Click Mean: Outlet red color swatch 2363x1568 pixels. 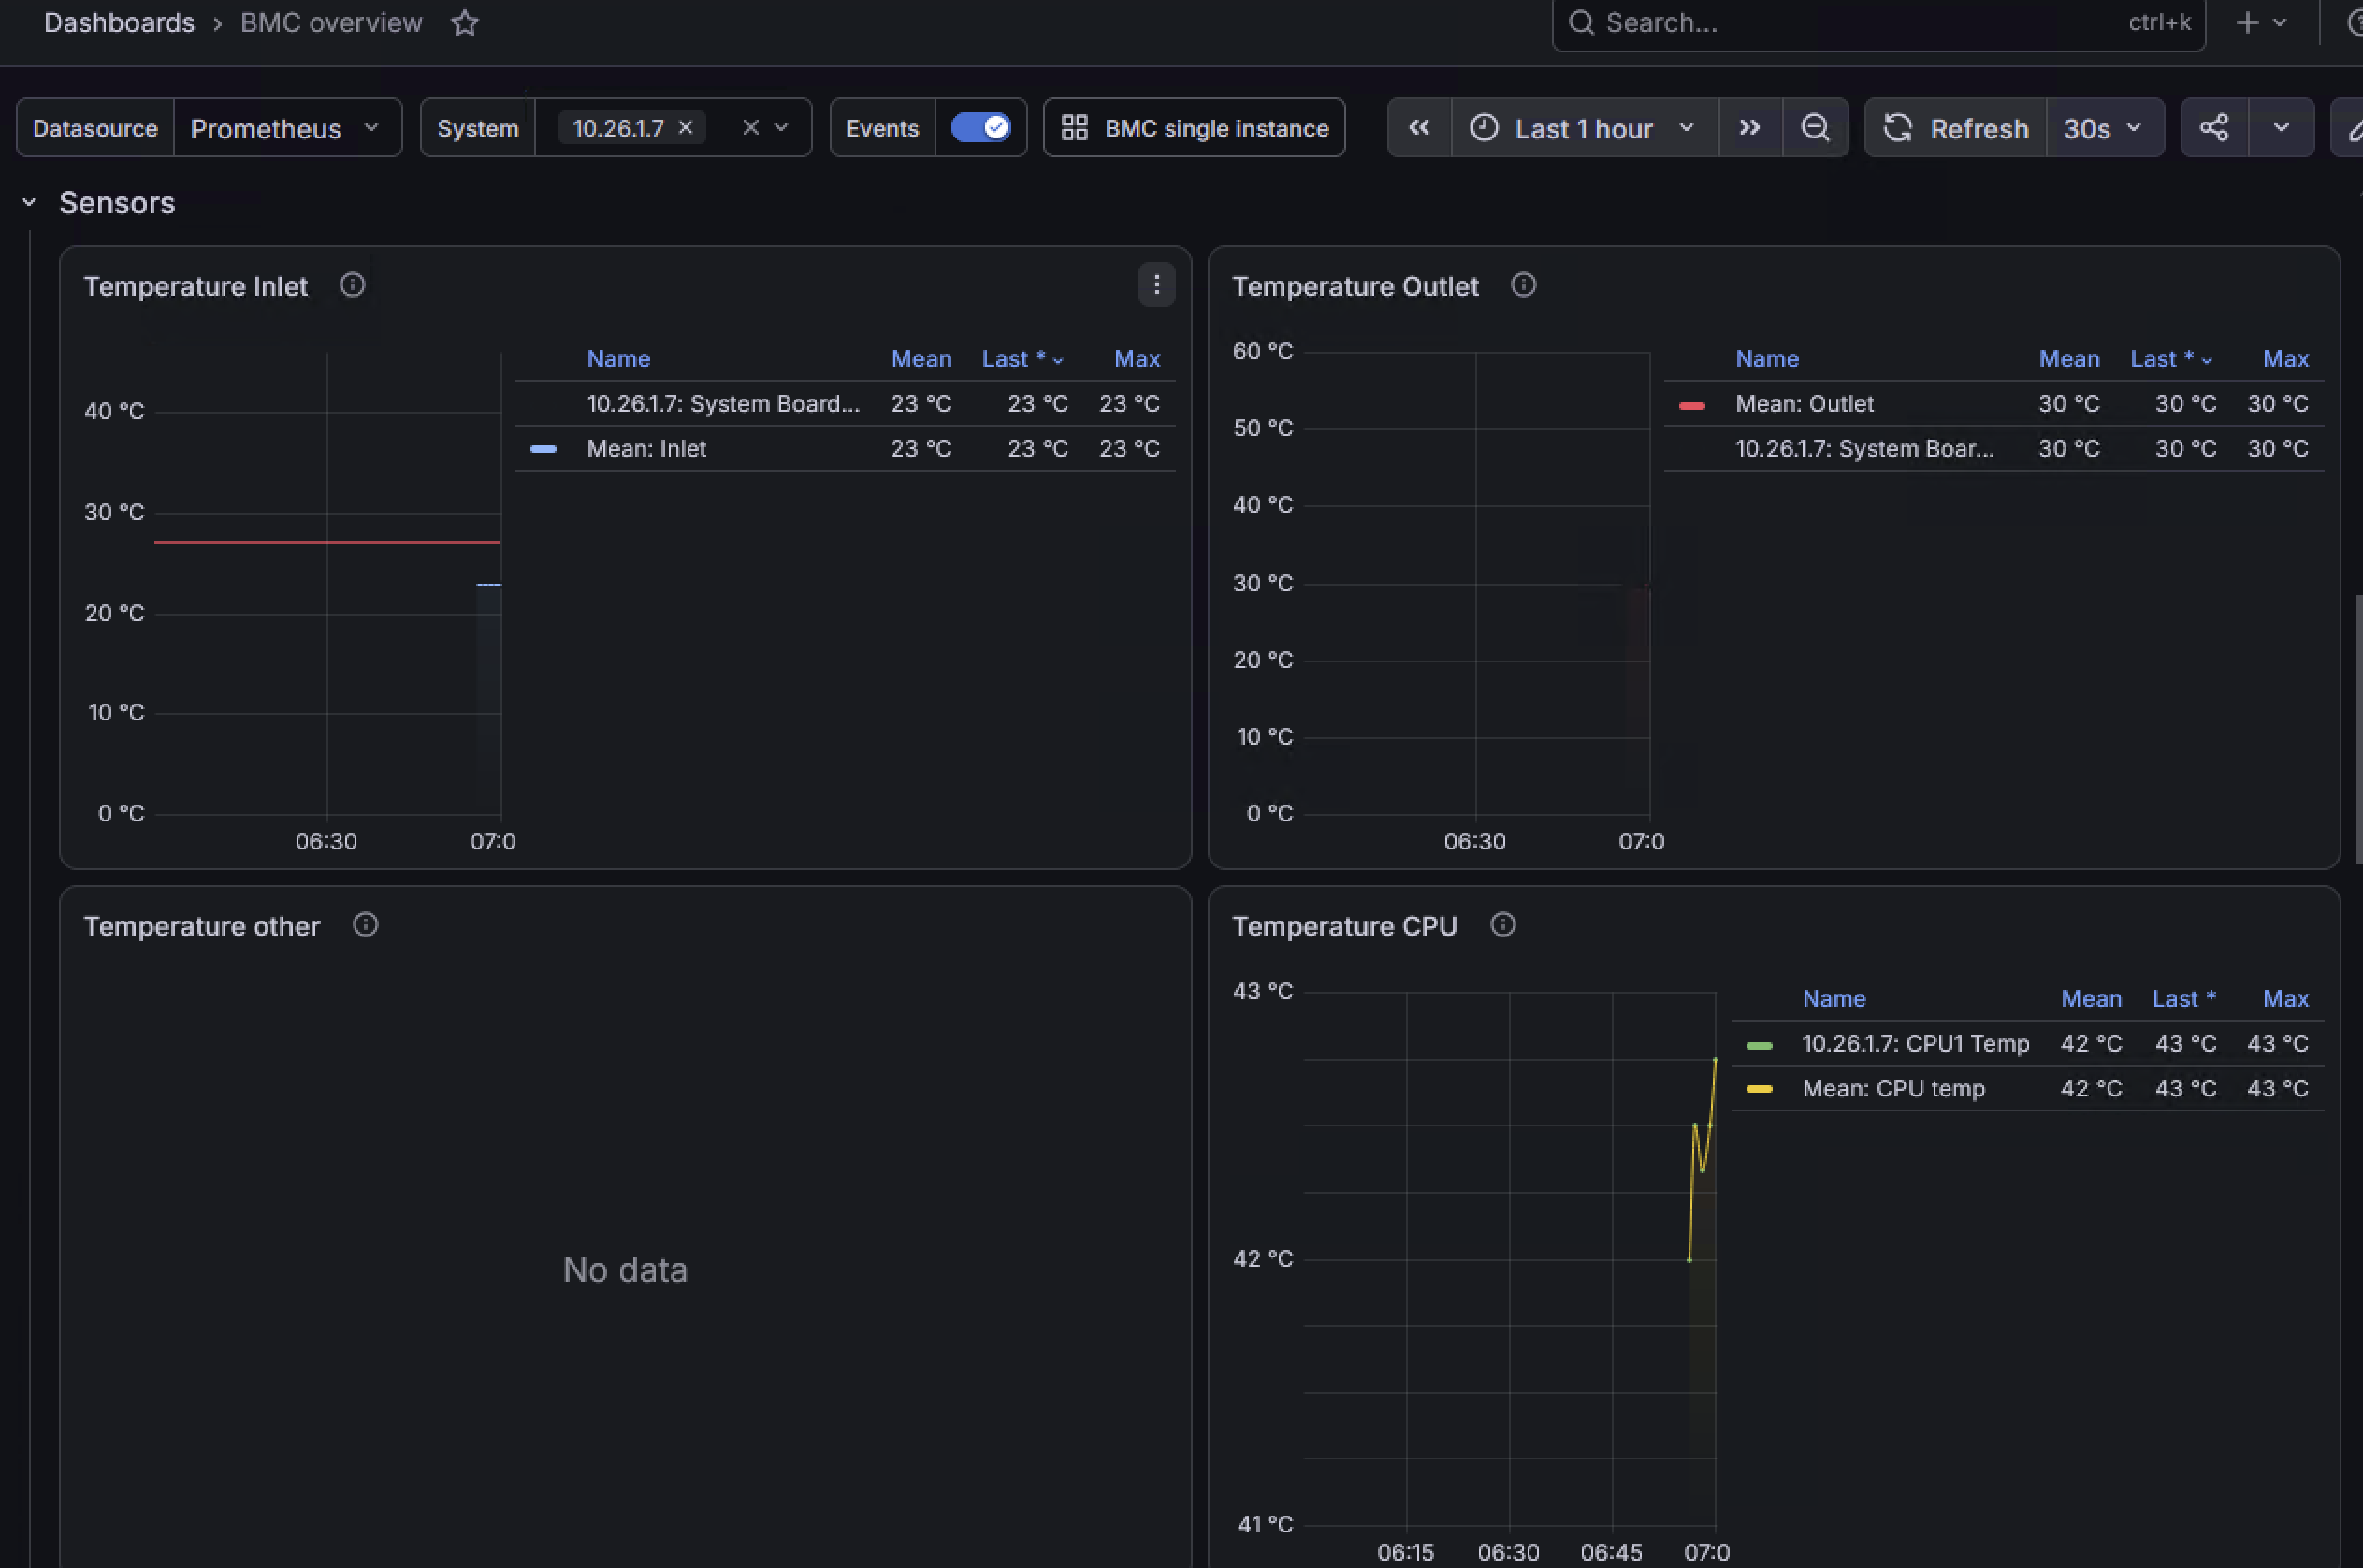click(1692, 405)
